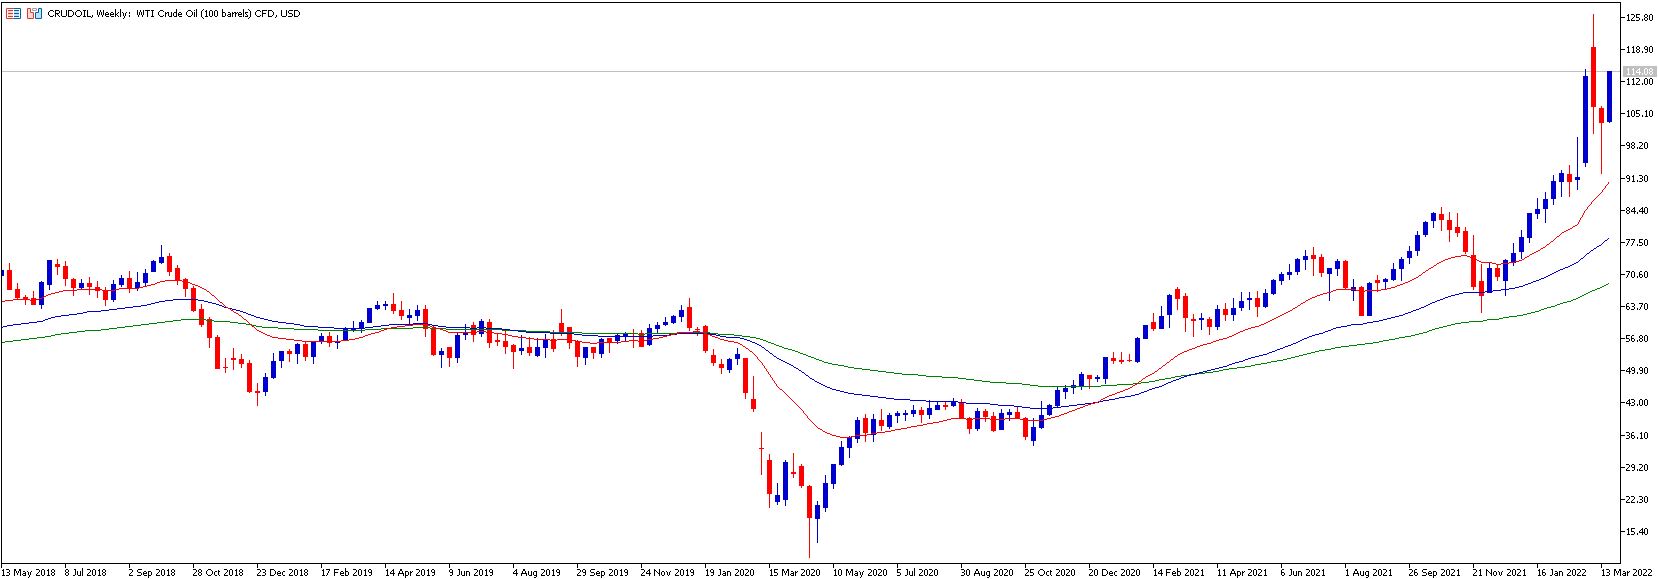Click the 14 Feb 2021 date label

[x=1178, y=573]
